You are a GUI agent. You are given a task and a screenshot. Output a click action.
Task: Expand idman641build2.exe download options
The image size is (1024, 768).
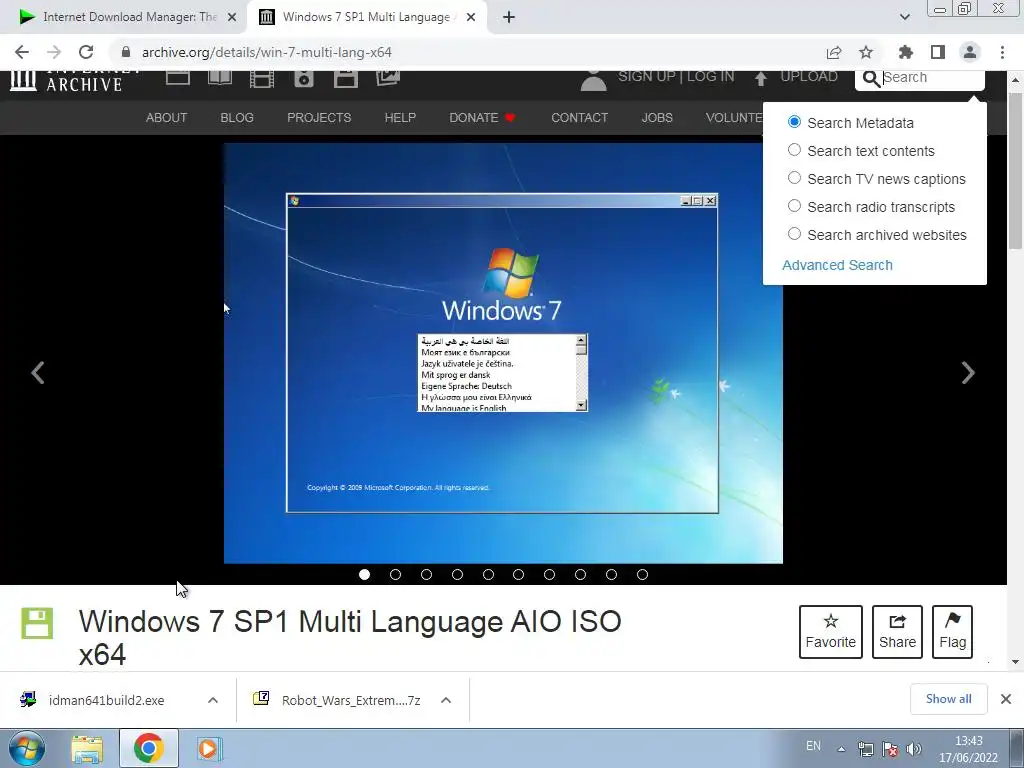tap(213, 700)
